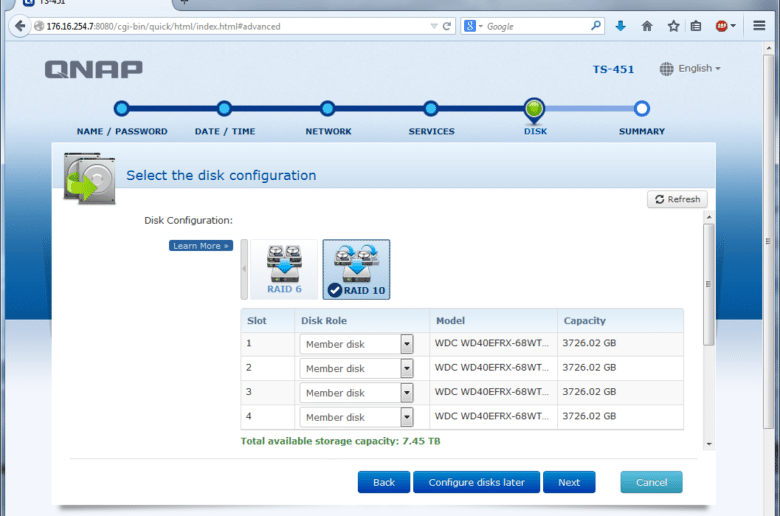
Task: Open the browser hamburger menu
Action: (x=759, y=25)
